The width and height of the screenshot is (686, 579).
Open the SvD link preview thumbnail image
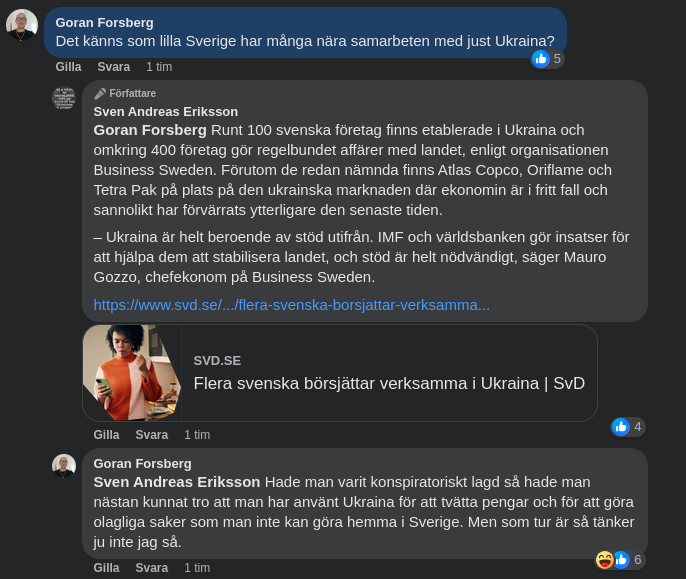coord(132,372)
